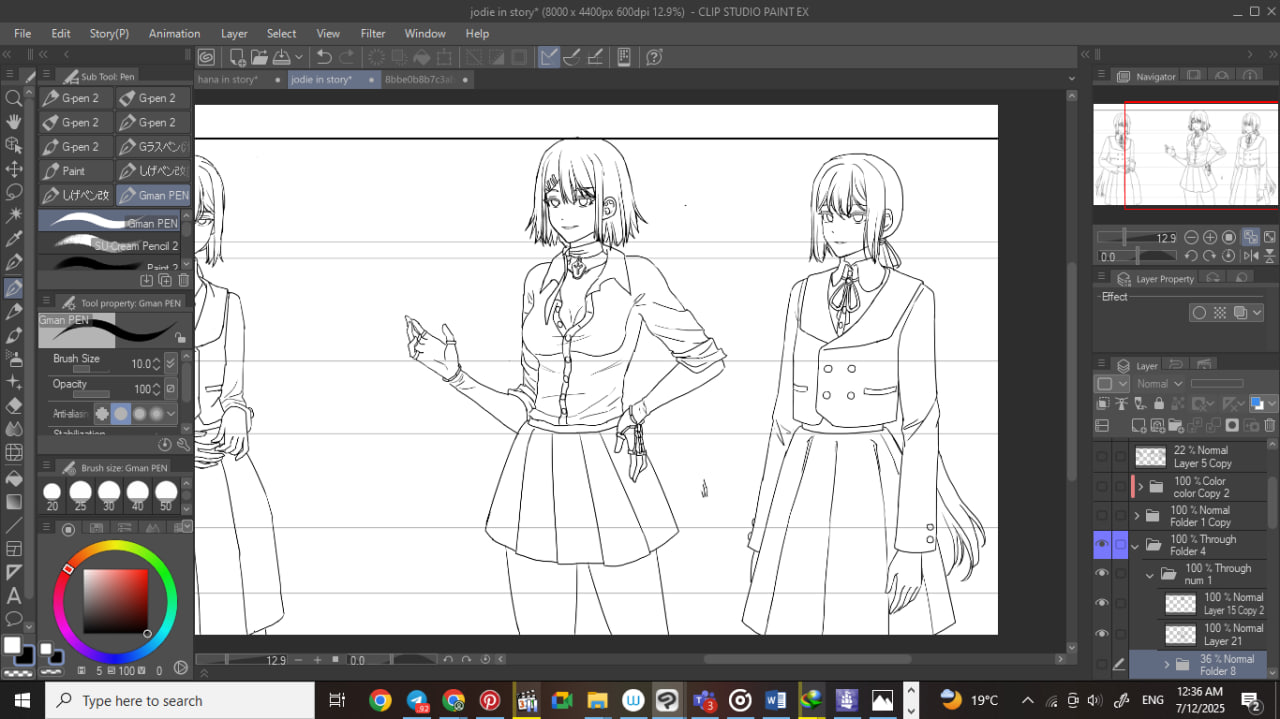The height and width of the screenshot is (719, 1280).
Task: Choose the Eyedropper tool
Action: 14,240
